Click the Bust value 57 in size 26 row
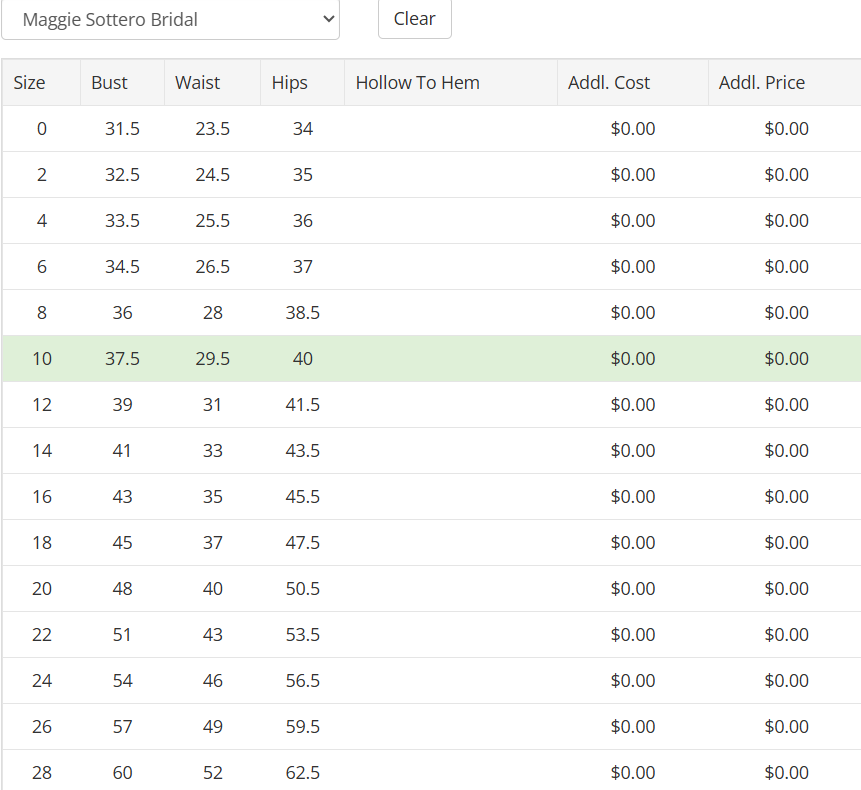This screenshot has width=861, height=790. point(122,726)
